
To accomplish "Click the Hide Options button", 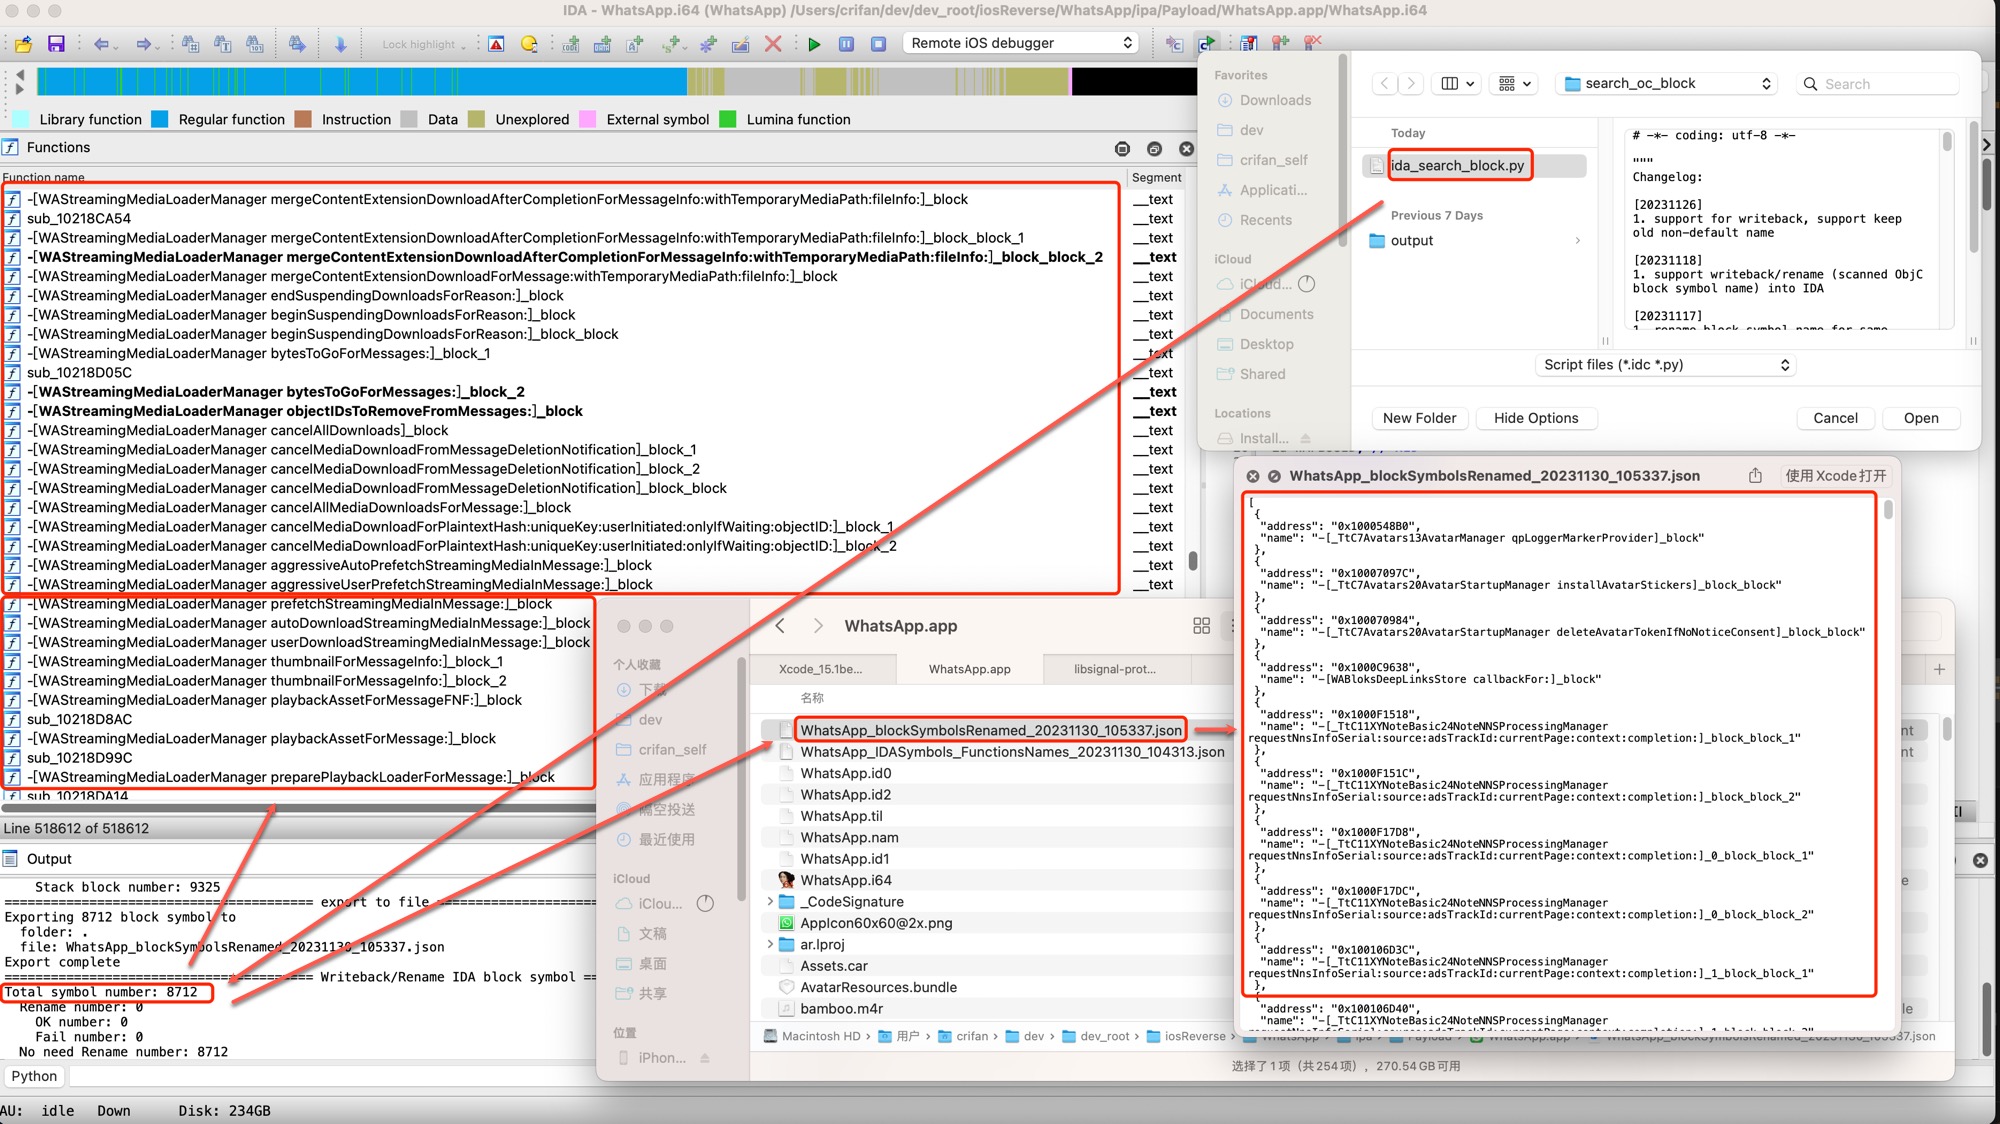I will [x=1535, y=418].
